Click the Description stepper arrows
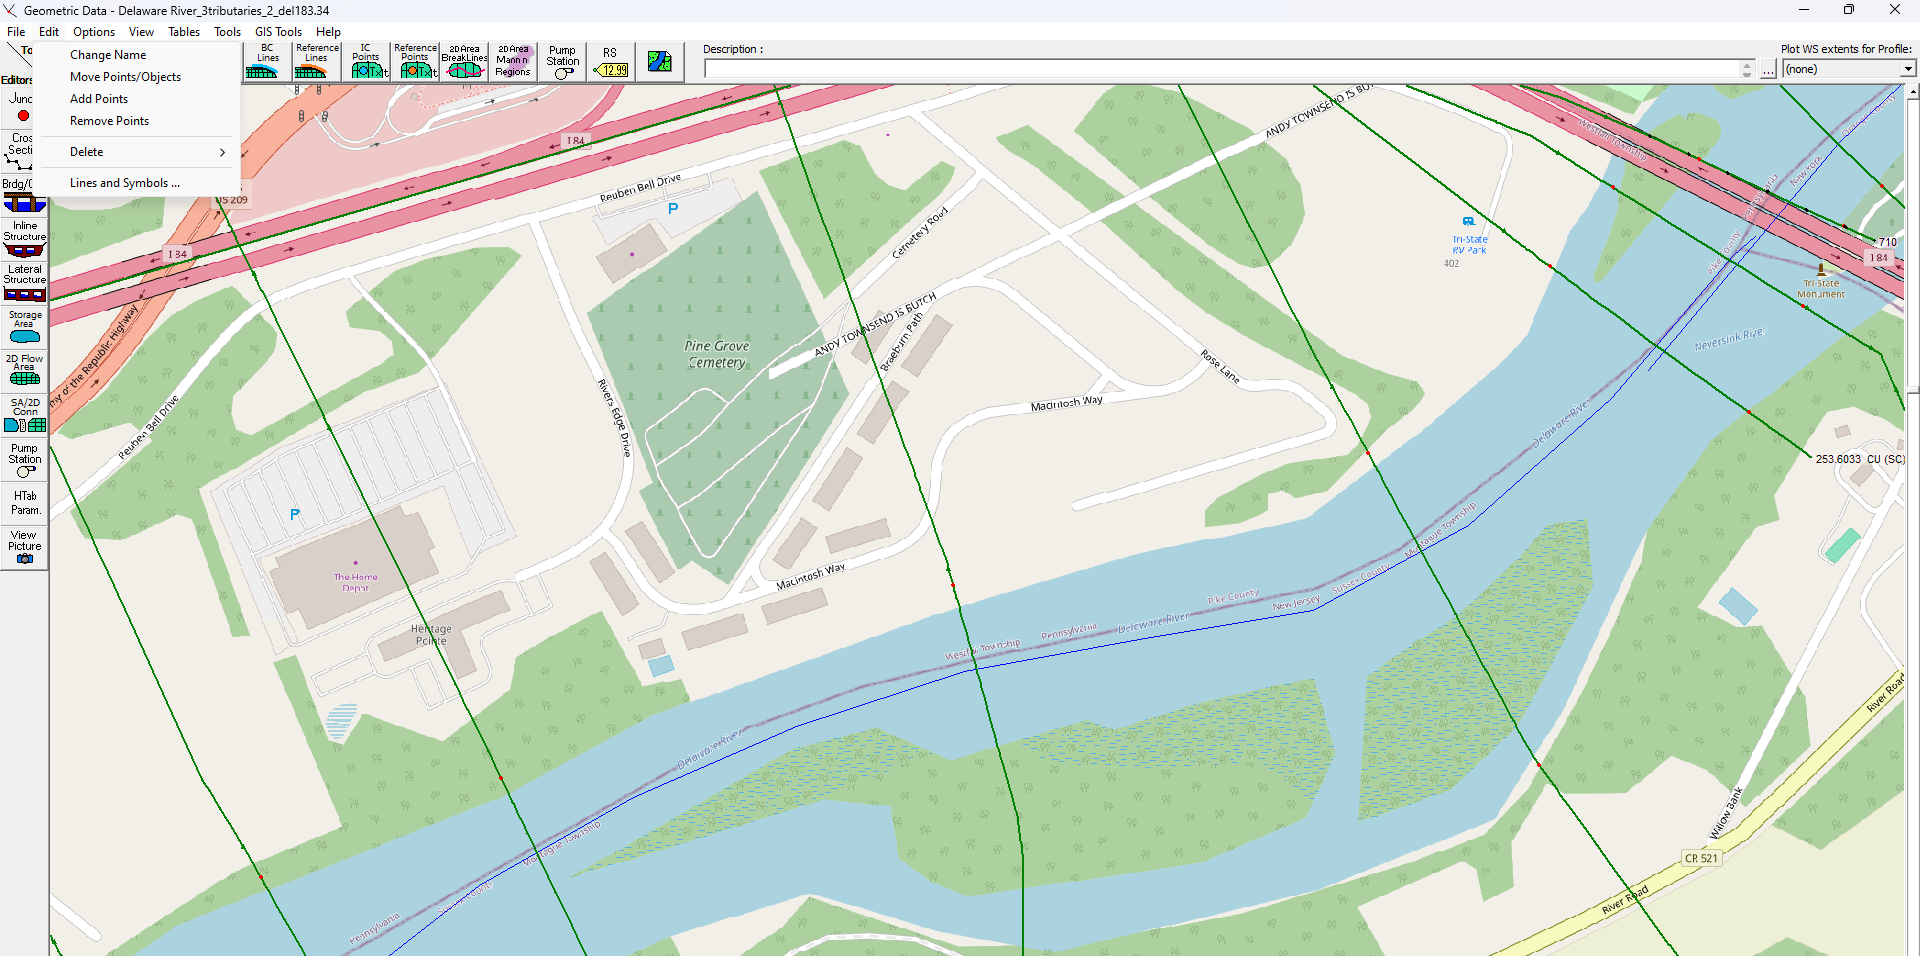The width and height of the screenshot is (1920, 956). pyautogui.click(x=1747, y=69)
